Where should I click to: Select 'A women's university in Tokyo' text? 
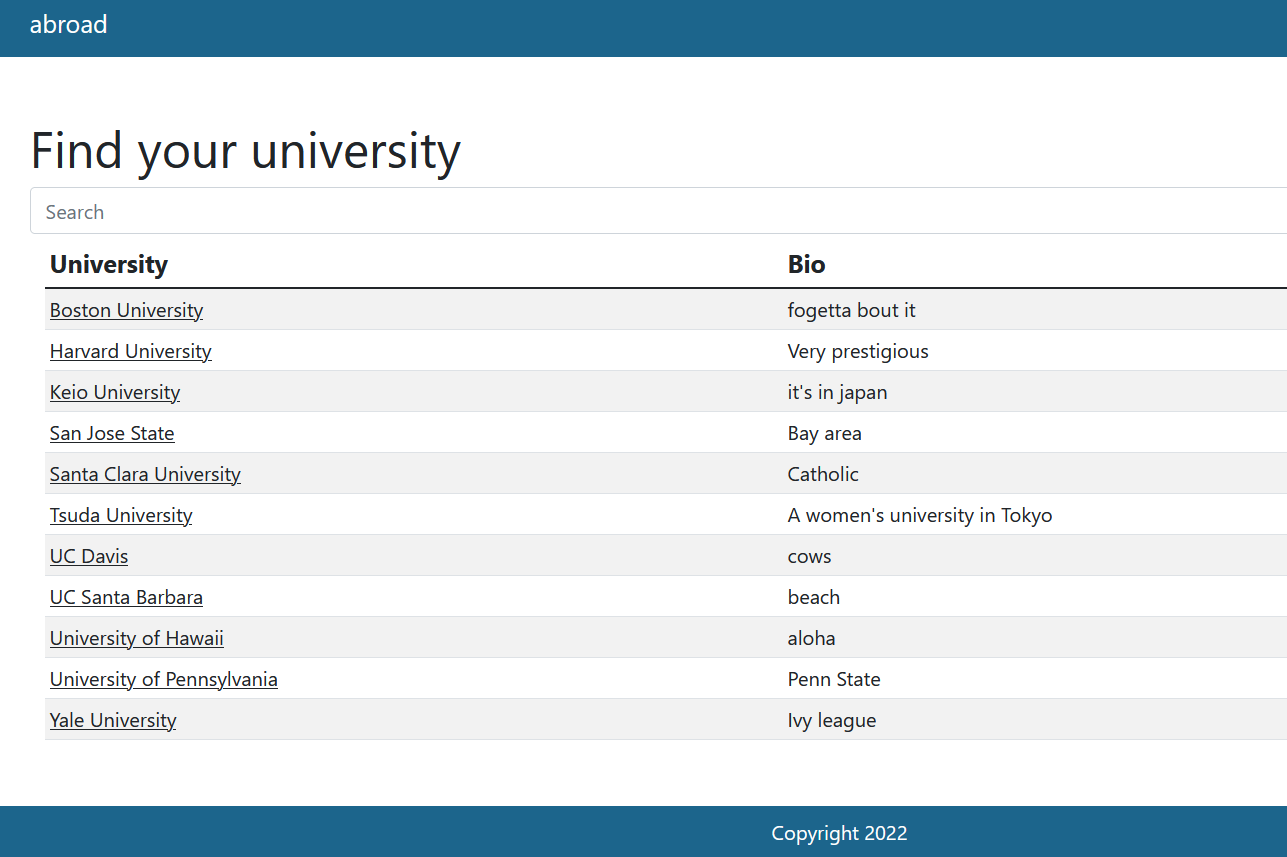920,515
